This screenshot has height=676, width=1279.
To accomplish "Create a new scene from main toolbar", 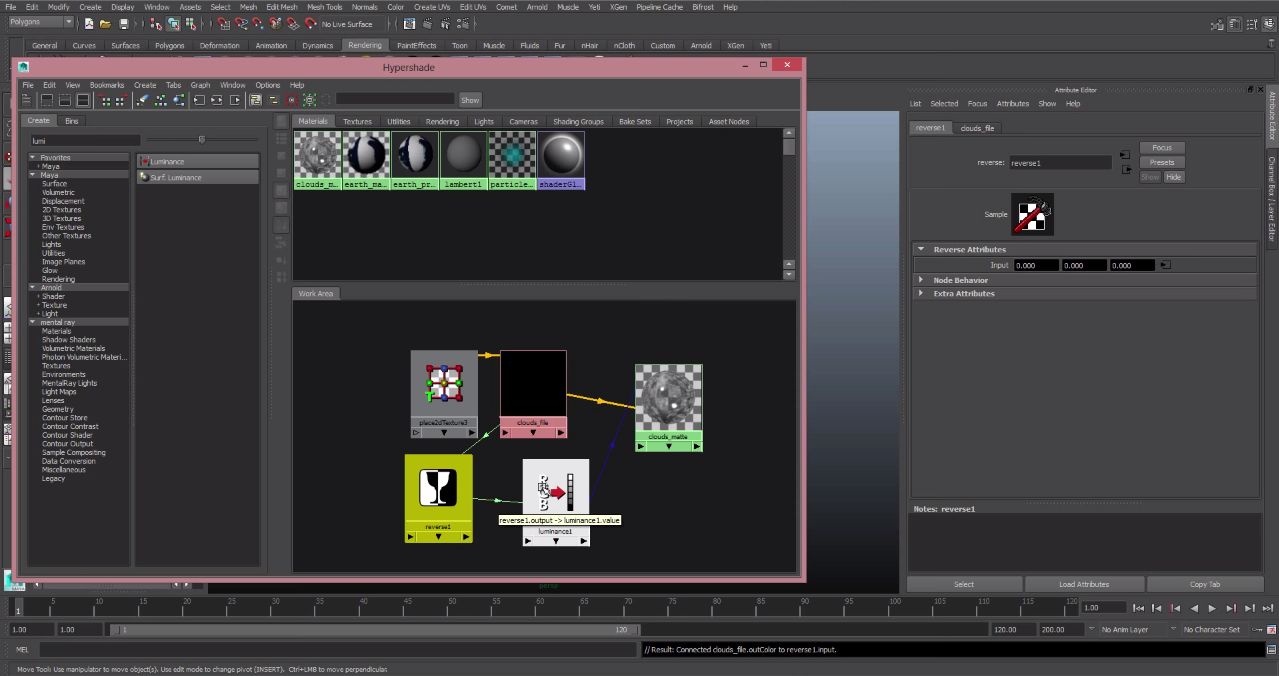I will coord(89,23).
